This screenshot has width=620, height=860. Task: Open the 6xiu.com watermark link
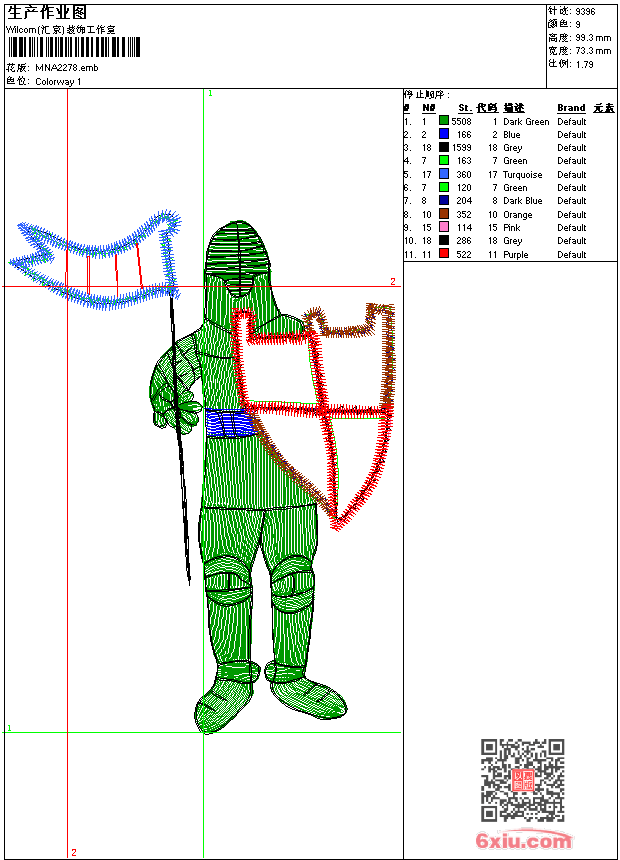(x=523, y=839)
